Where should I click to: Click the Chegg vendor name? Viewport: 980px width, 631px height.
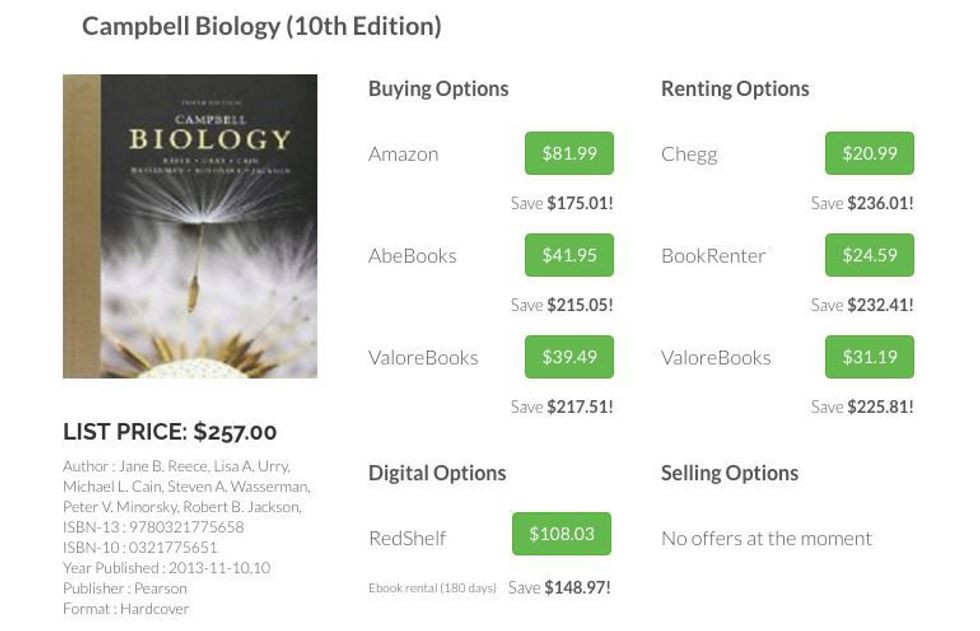(689, 154)
